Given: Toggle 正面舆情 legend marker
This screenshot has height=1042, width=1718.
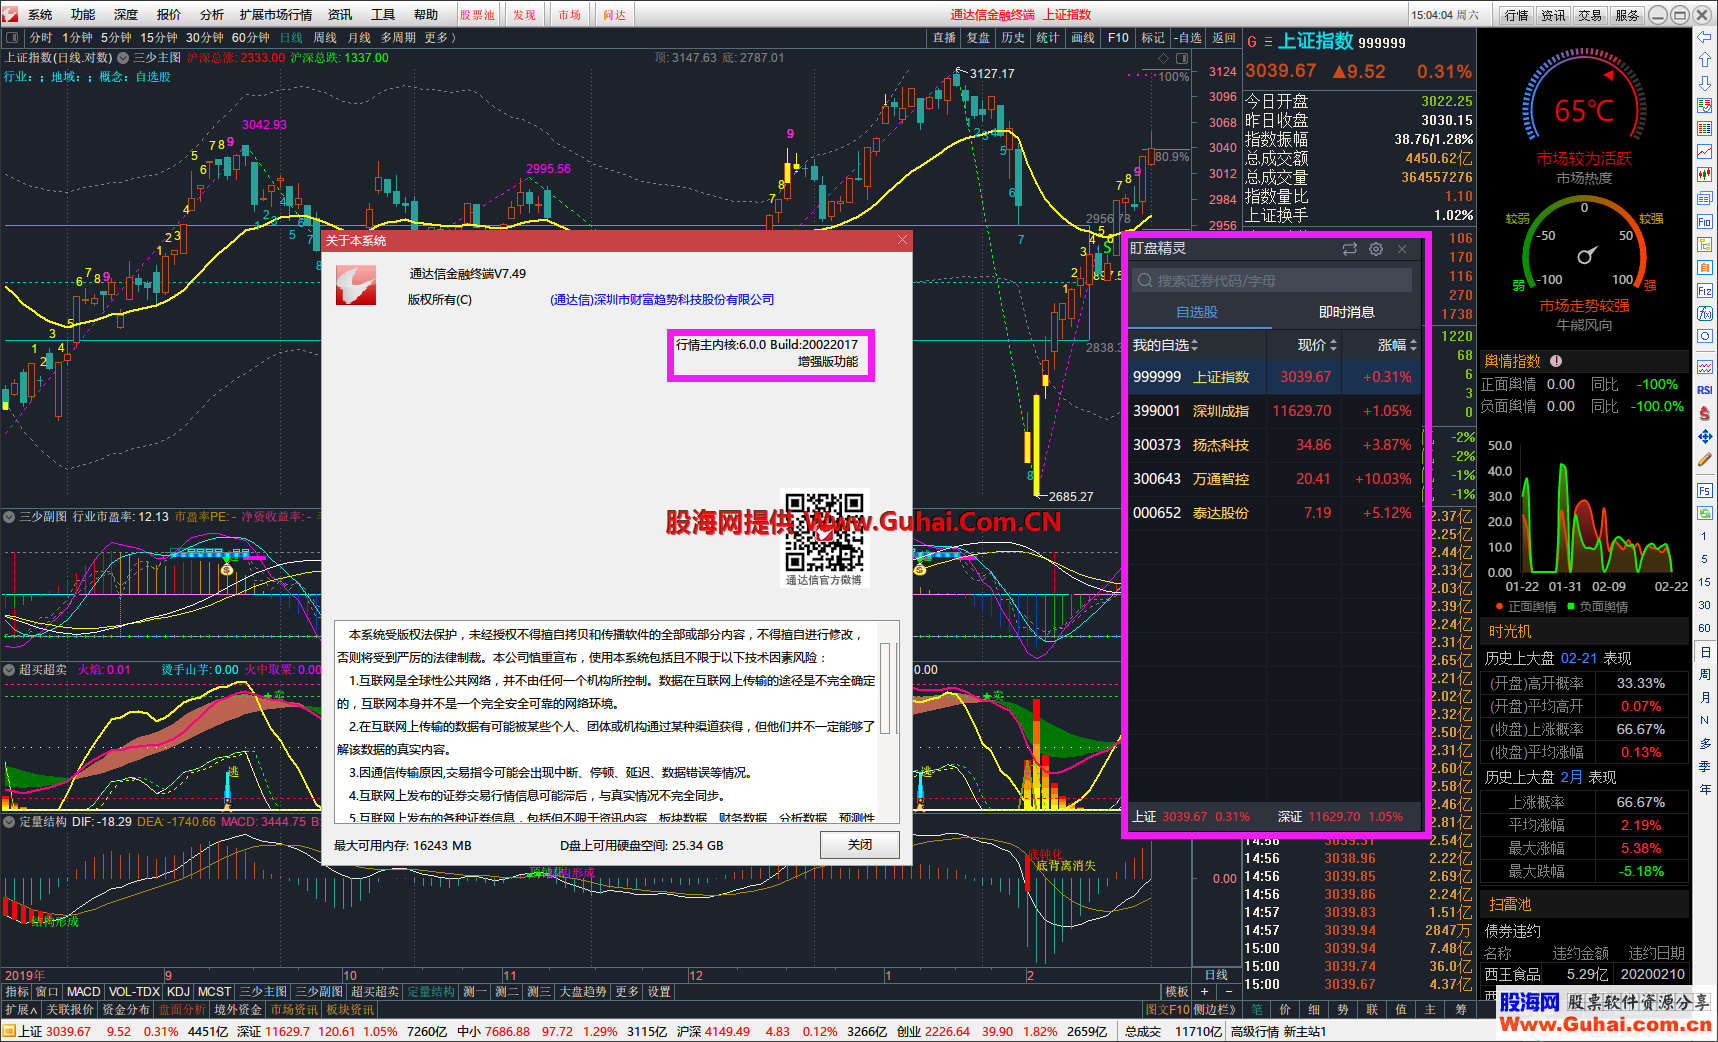Looking at the screenshot, I should [1500, 607].
